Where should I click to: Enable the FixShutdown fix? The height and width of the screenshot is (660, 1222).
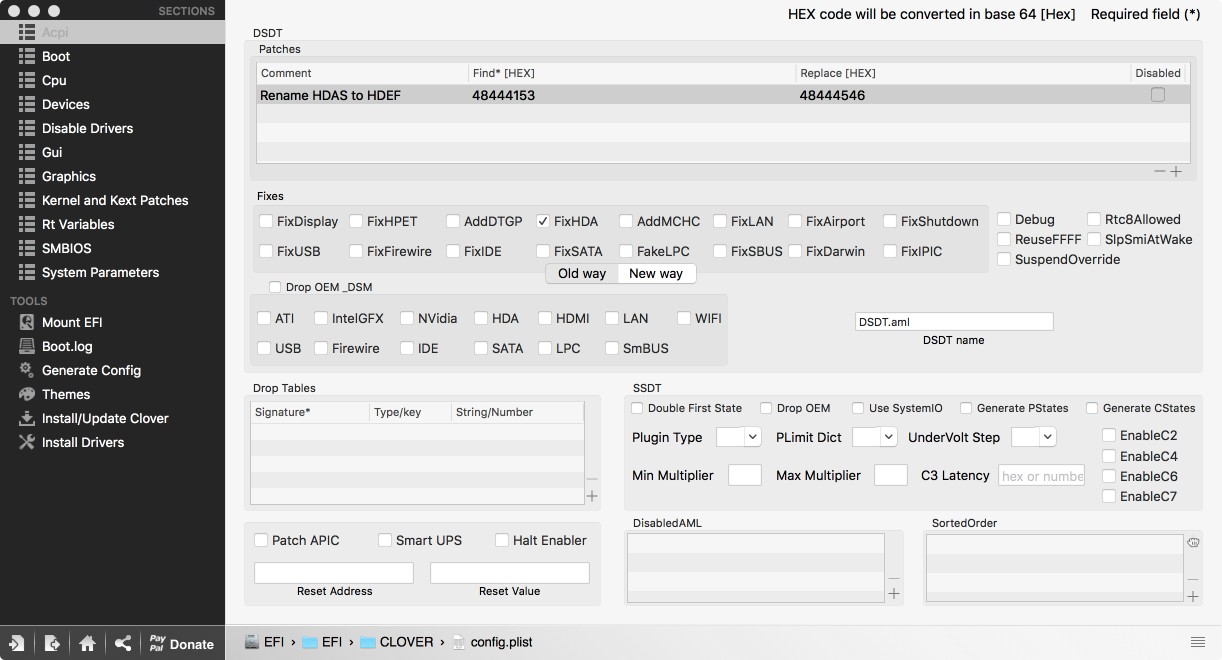pyautogui.click(x=890, y=221)
